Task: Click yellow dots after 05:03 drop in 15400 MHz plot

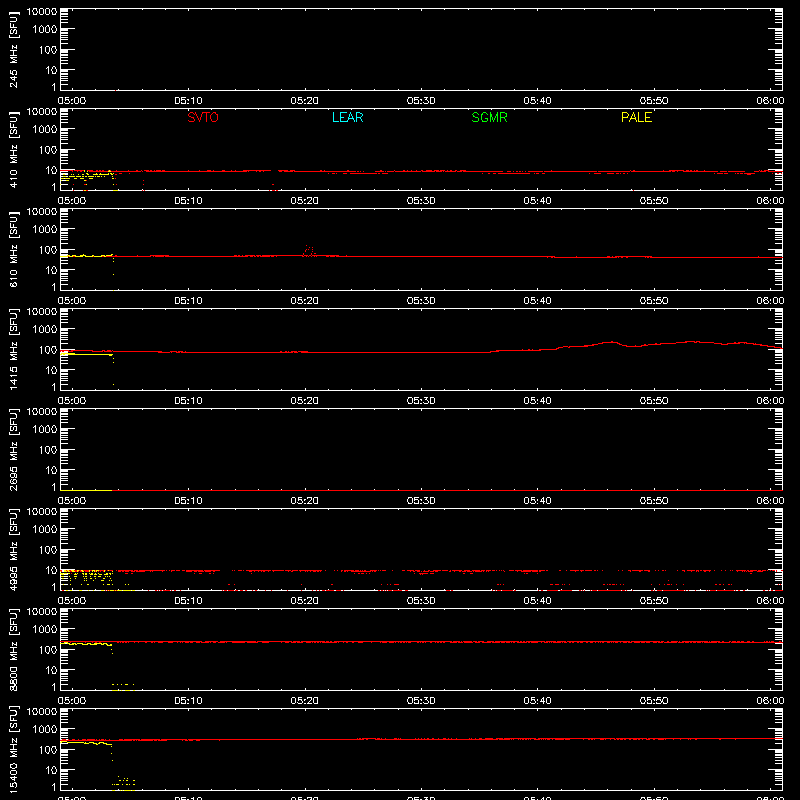Action: [x=123, y=782]
